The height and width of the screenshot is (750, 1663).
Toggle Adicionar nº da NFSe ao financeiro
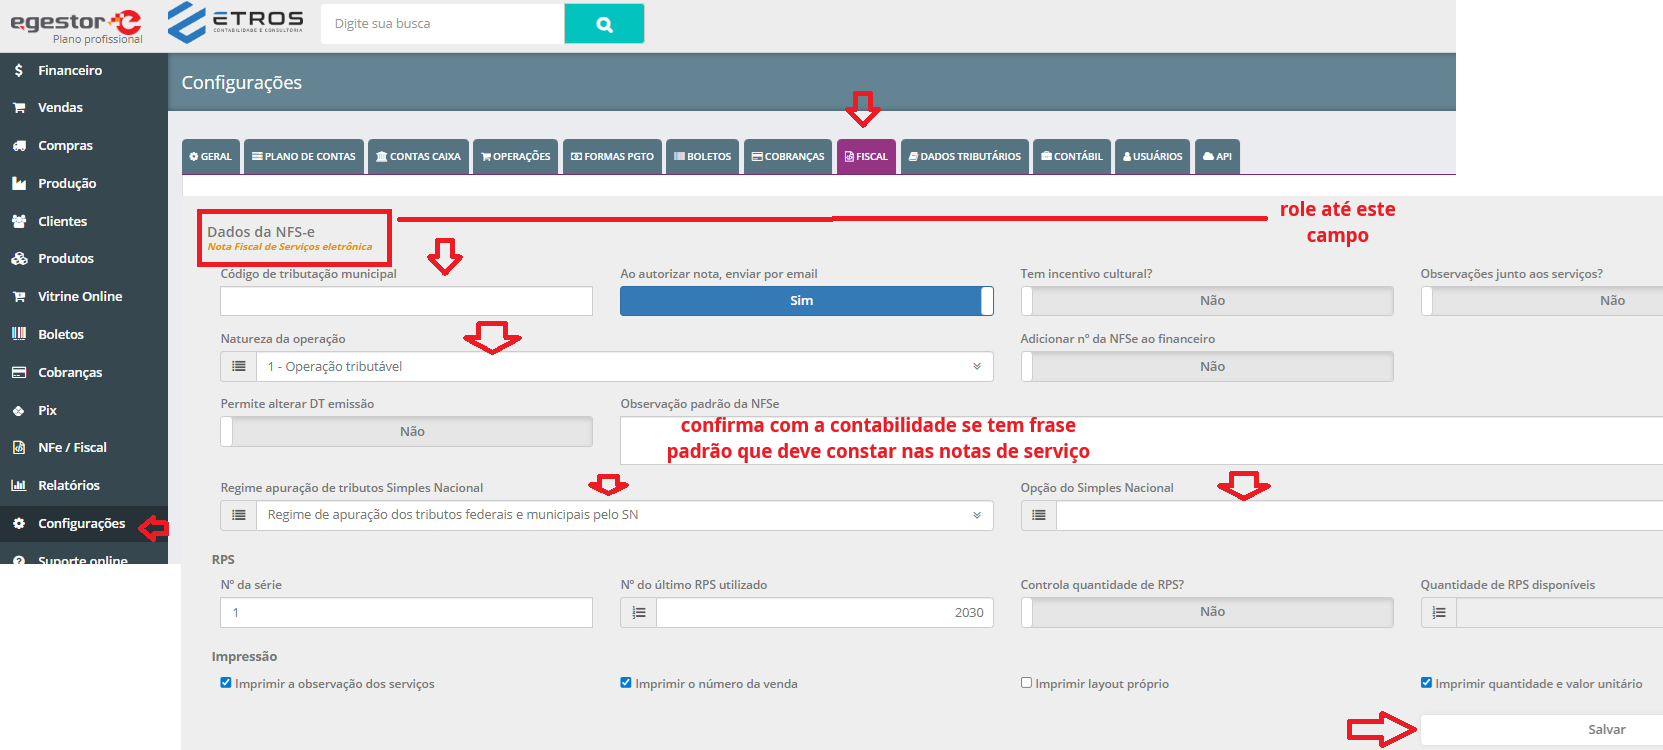tap(1207, 366)
